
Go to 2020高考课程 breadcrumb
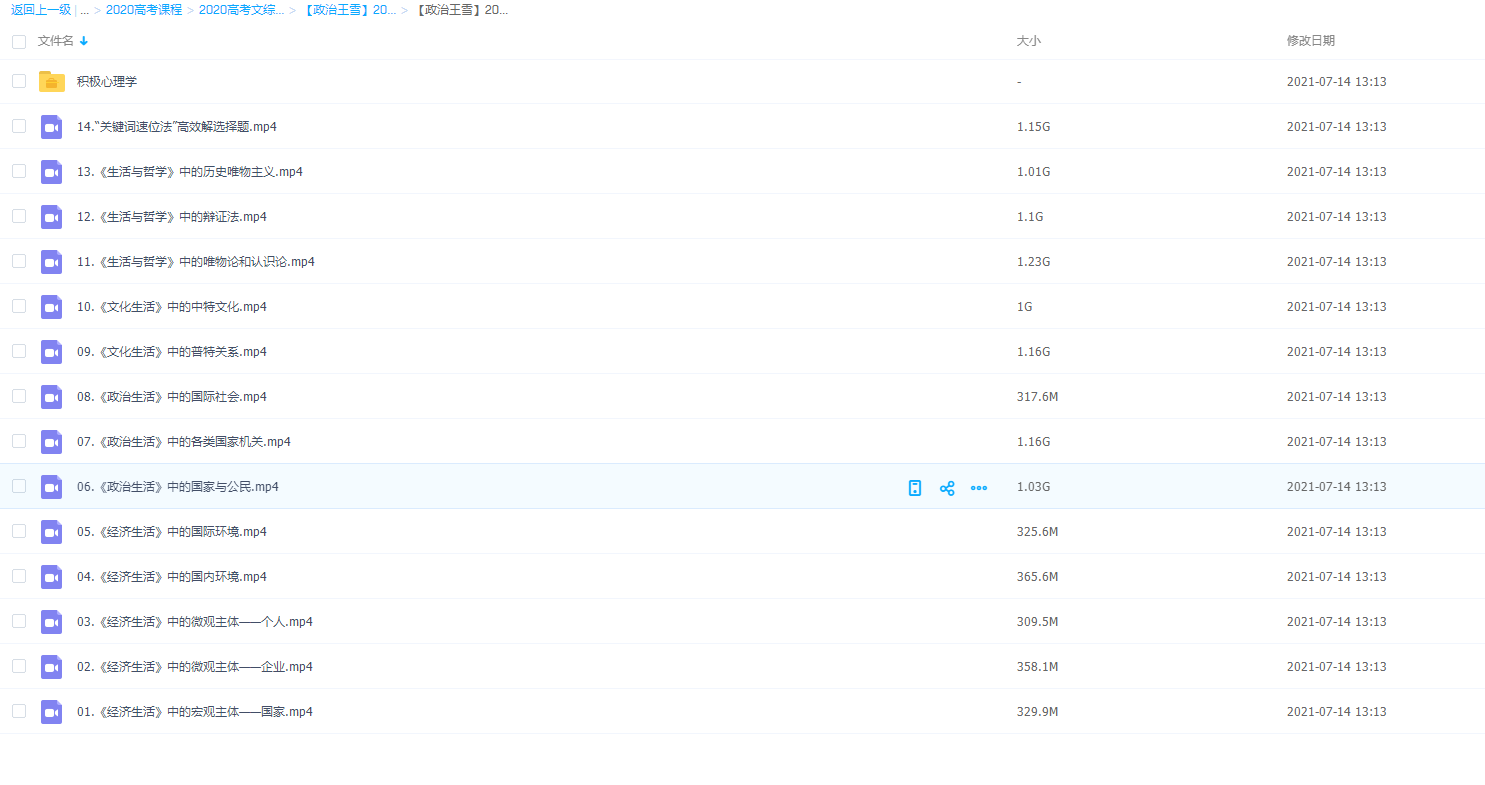click(144, 10)
